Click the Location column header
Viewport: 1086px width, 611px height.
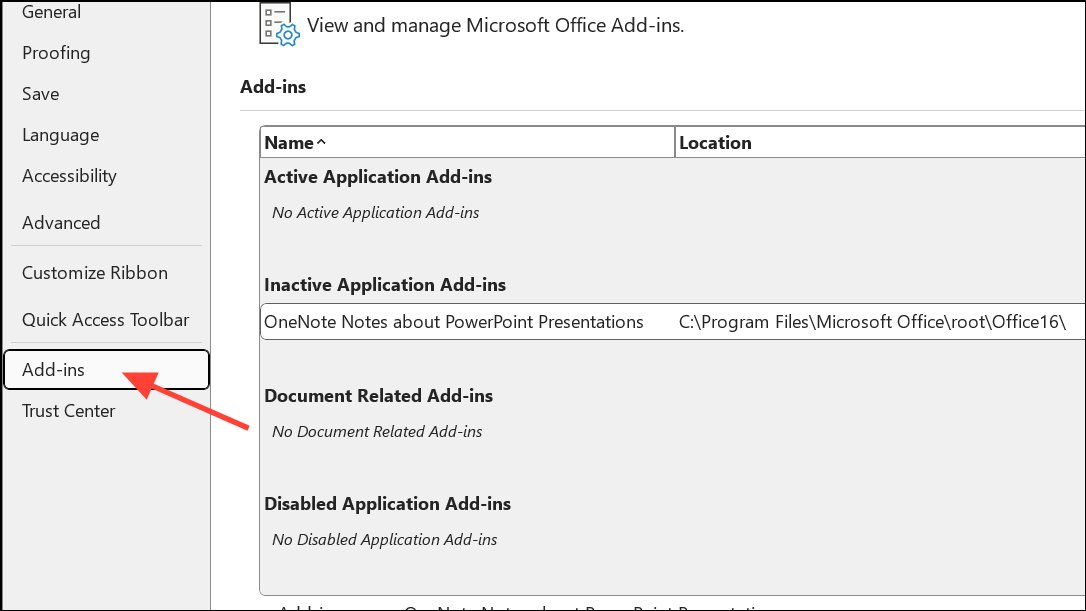coord(715,143)
